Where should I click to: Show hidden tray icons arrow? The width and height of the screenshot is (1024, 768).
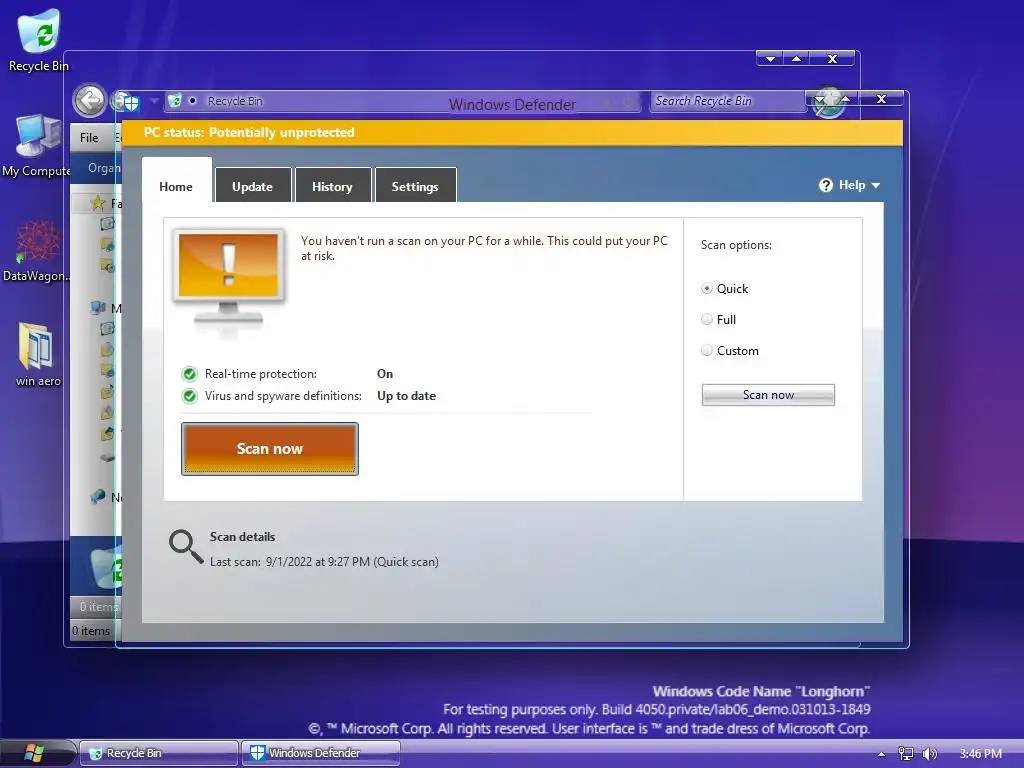click(x=882, y=754)
